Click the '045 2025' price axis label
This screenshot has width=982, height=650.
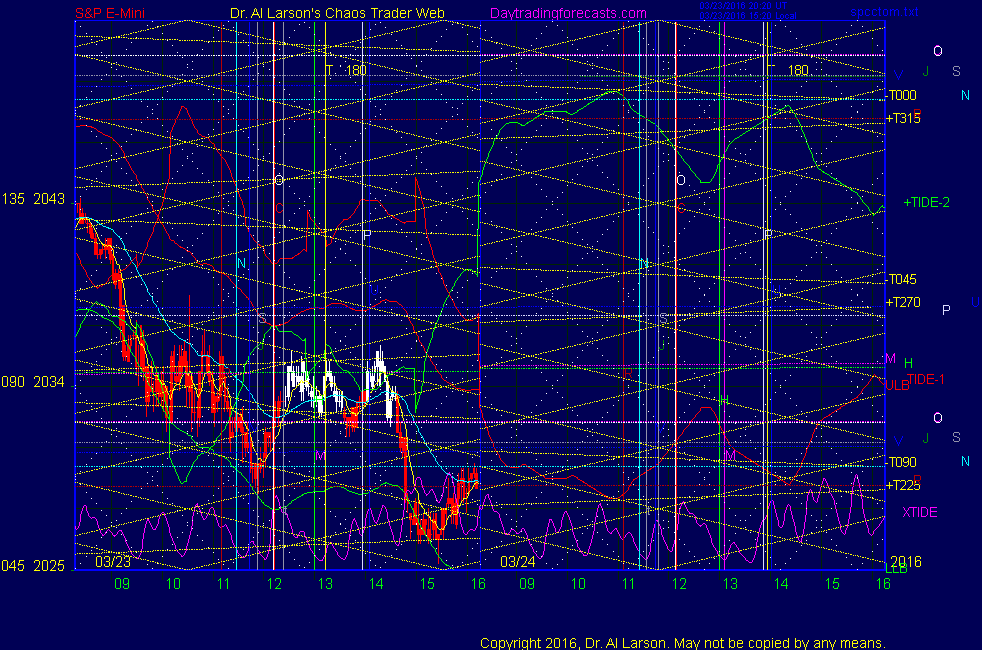coord(33,566)
